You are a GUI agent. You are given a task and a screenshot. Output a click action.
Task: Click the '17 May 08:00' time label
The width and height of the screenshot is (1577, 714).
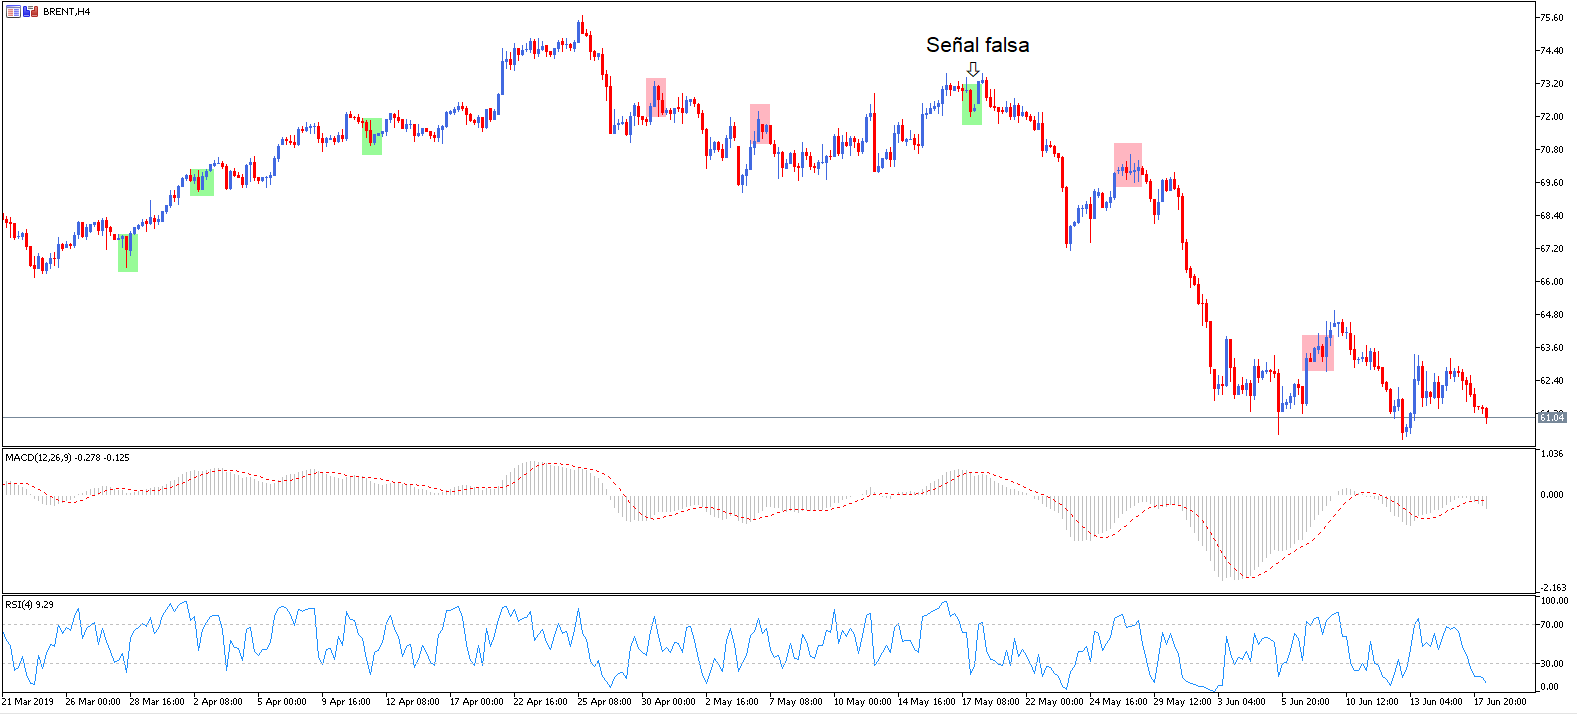991,702
